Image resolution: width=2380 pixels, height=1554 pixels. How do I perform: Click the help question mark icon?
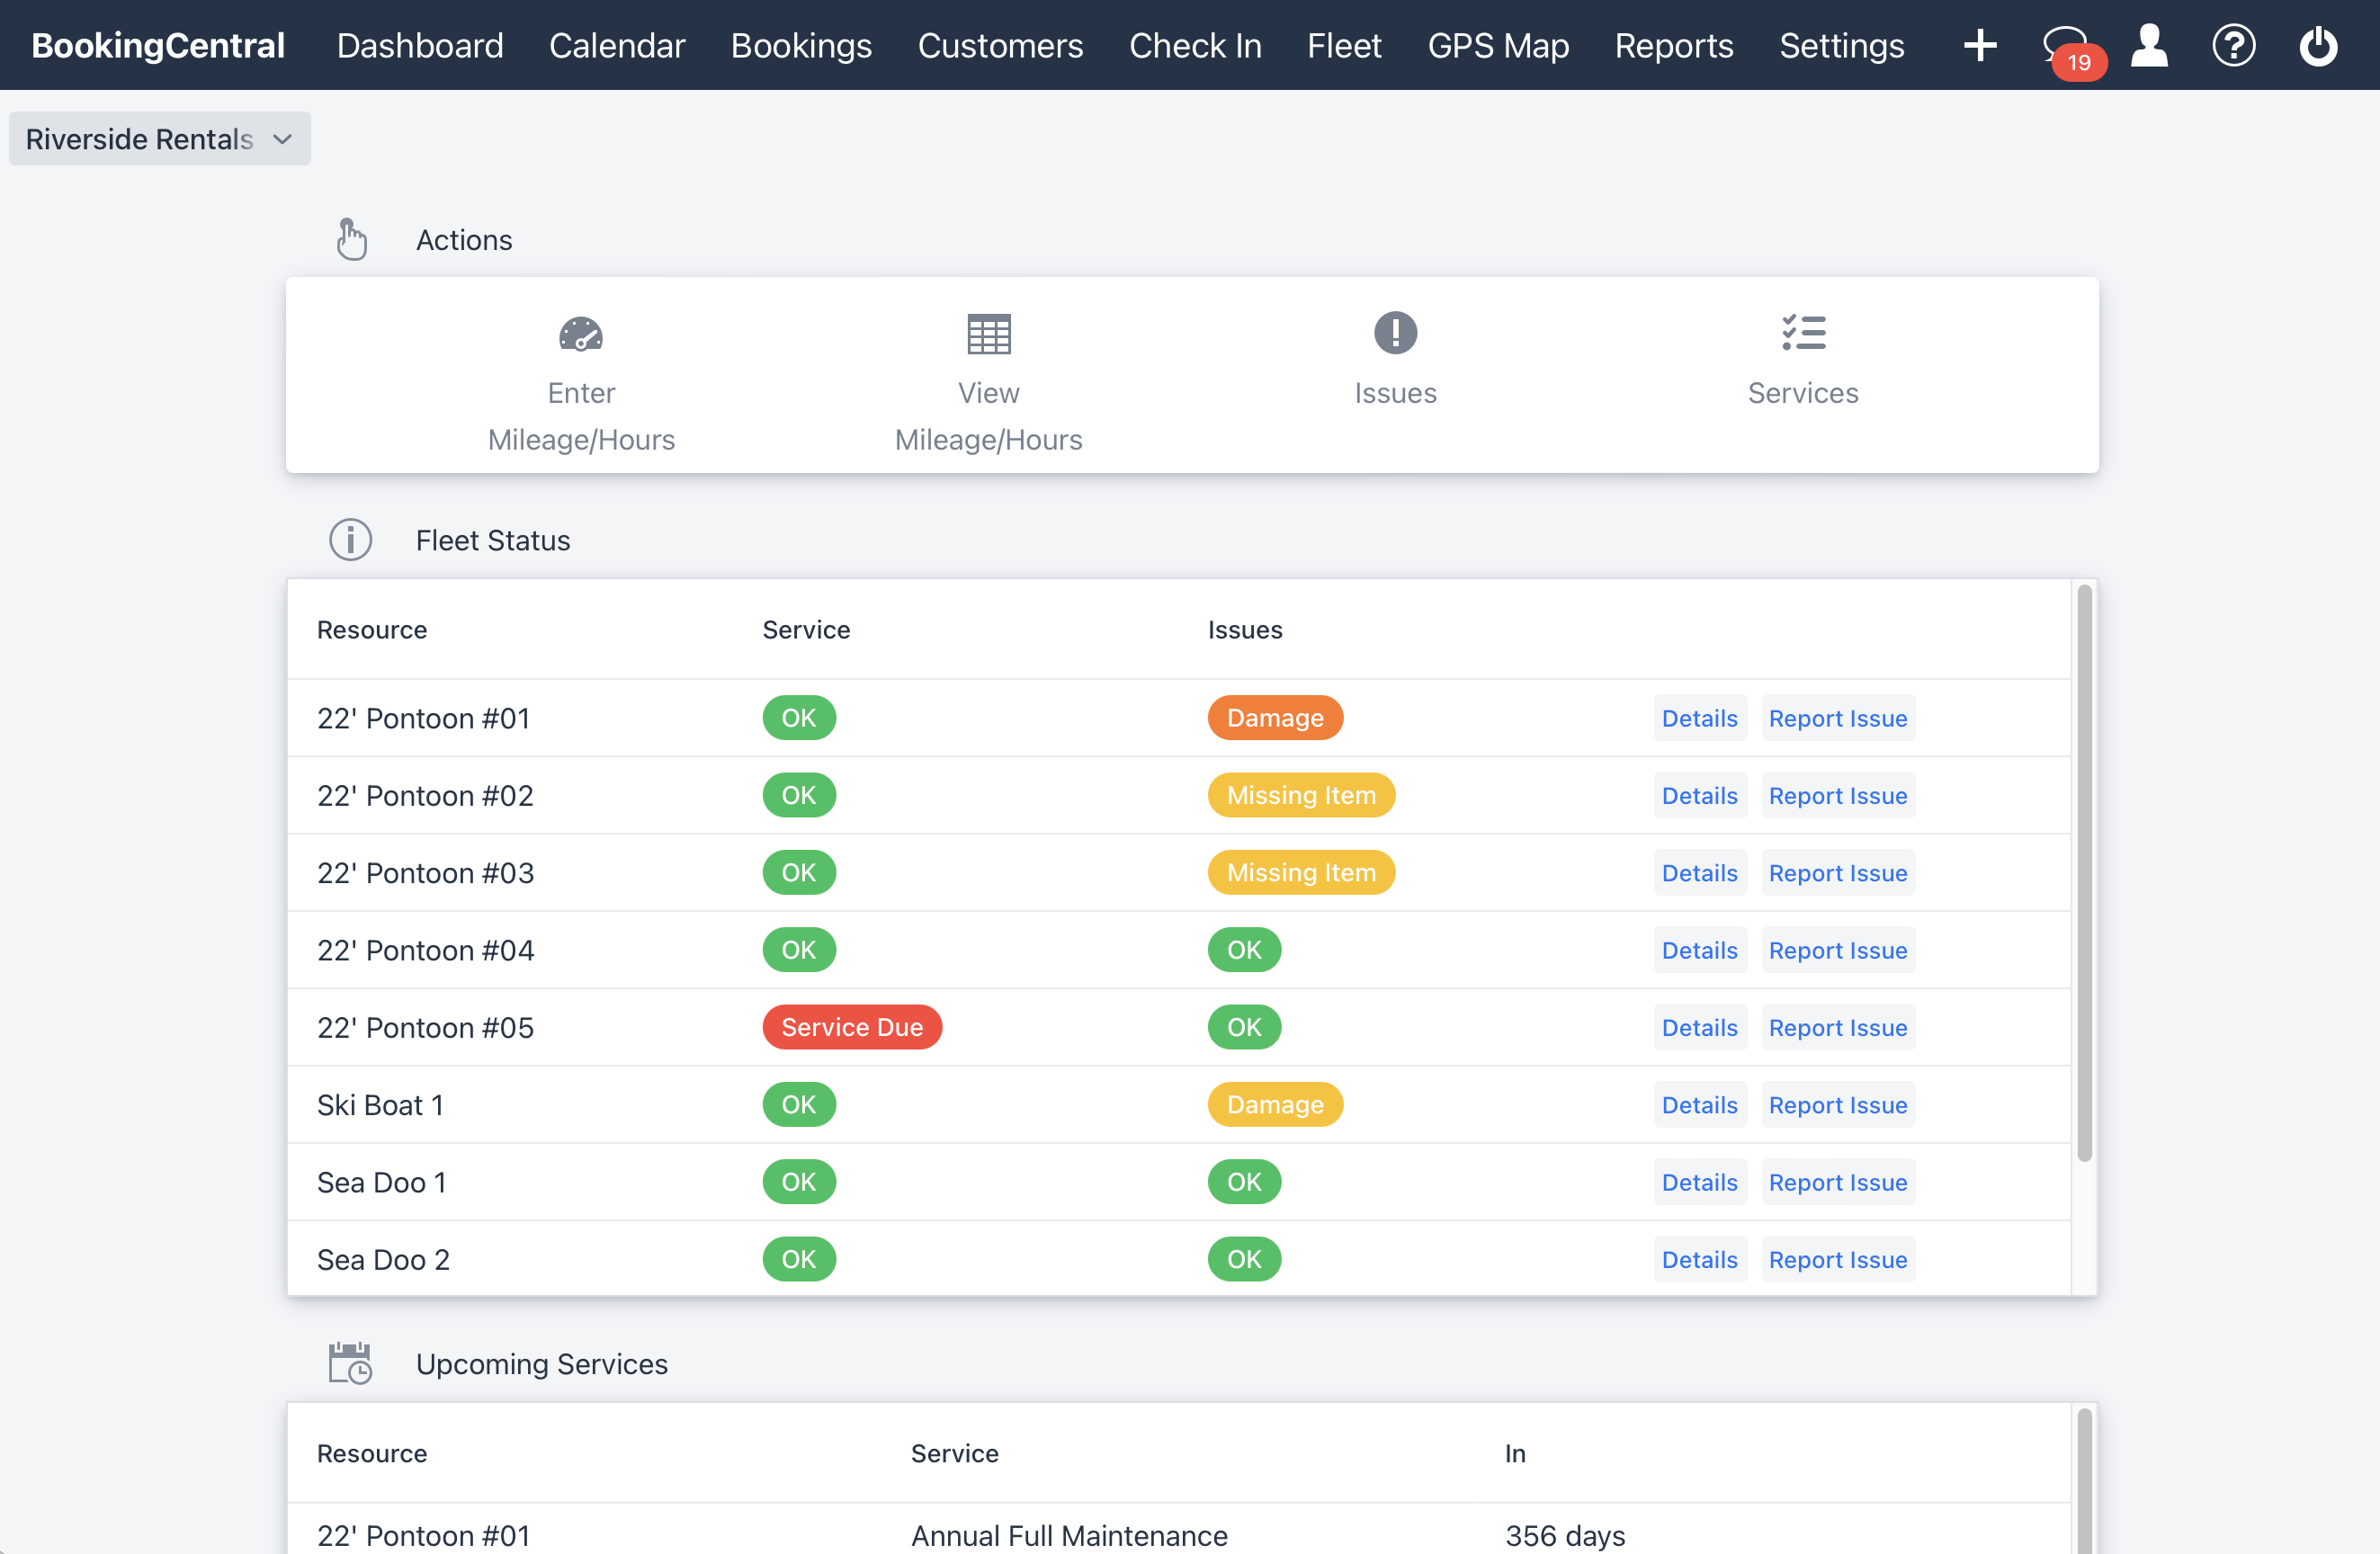tap(2233, 45)
